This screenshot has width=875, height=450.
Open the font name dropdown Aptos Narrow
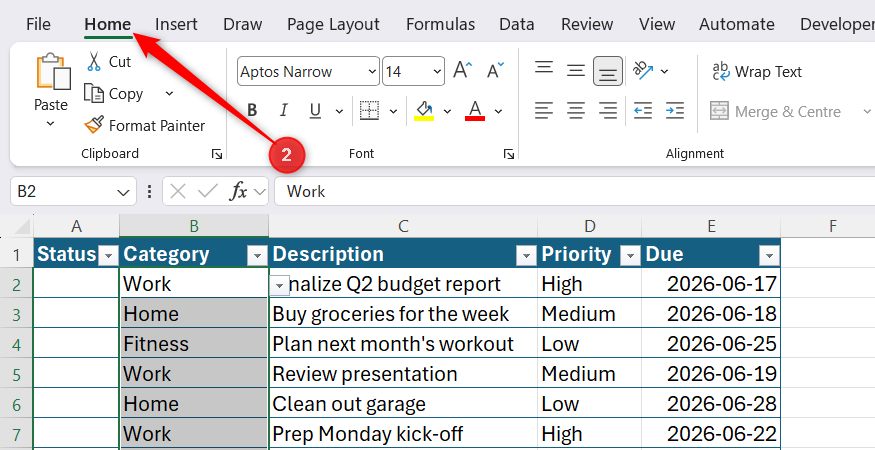coord(372,71)
